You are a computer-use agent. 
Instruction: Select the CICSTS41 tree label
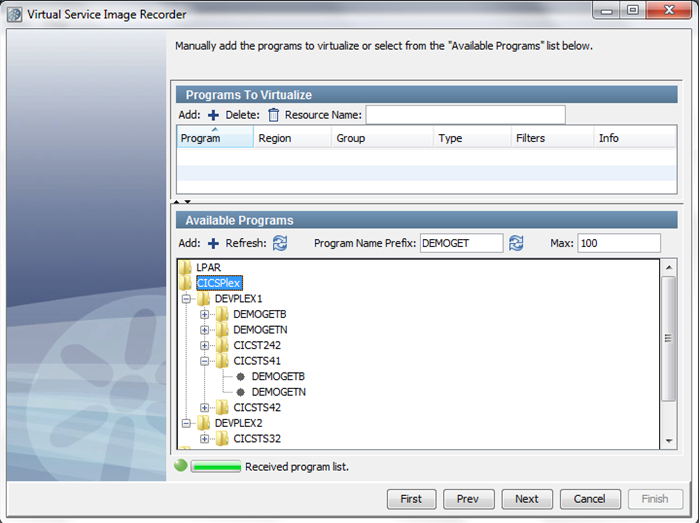pyautogui.click(x=257, y=361)
